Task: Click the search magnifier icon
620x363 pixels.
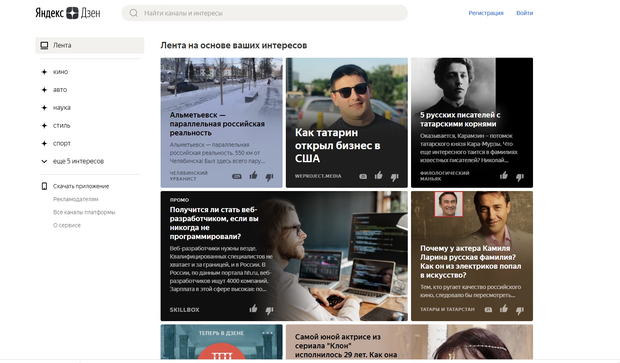Action: click(134, 13)
